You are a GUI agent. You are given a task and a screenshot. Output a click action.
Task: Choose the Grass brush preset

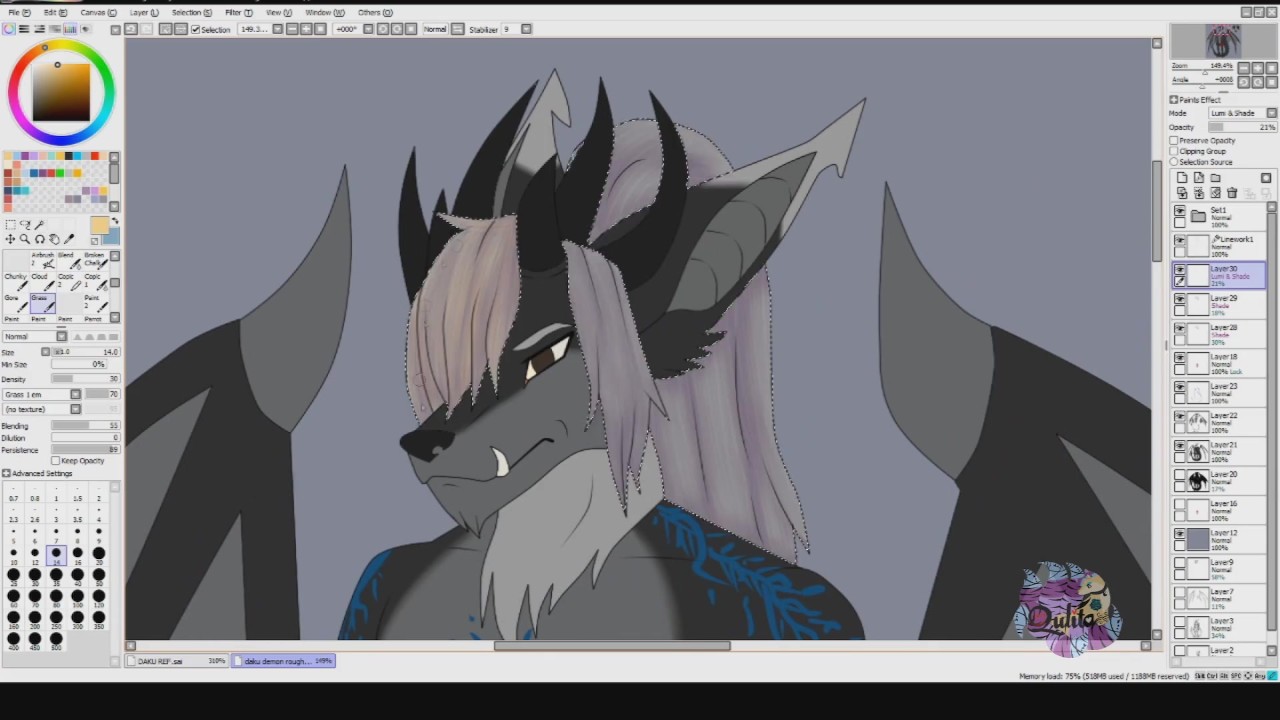coord(43,303)
